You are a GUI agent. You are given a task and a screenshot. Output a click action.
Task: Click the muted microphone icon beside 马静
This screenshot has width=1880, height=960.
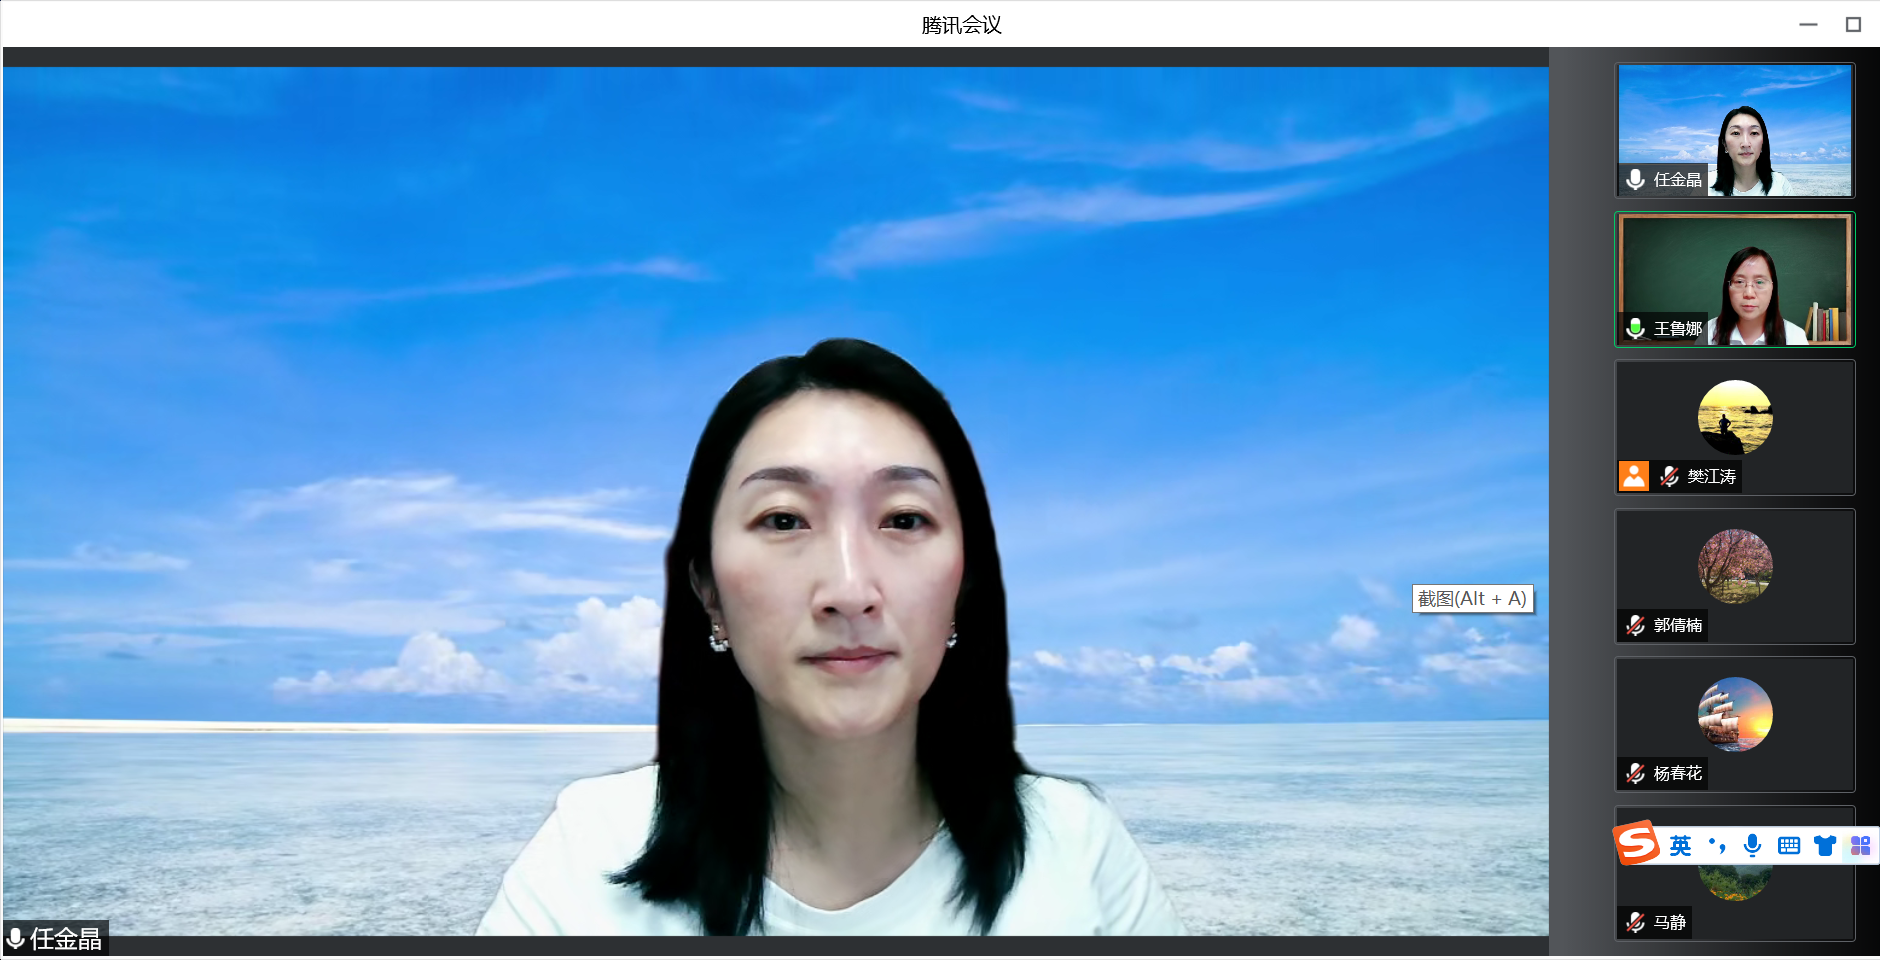click(1635, 922)
